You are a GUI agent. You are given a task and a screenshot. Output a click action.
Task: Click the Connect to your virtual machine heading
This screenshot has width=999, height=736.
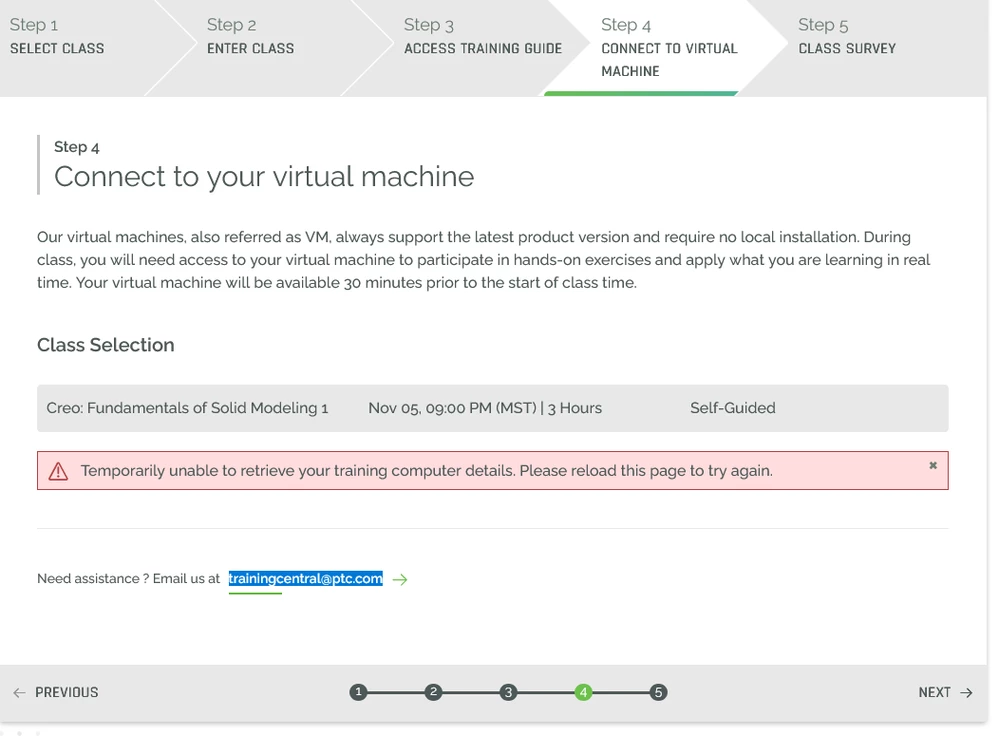(x=264, y=177)
